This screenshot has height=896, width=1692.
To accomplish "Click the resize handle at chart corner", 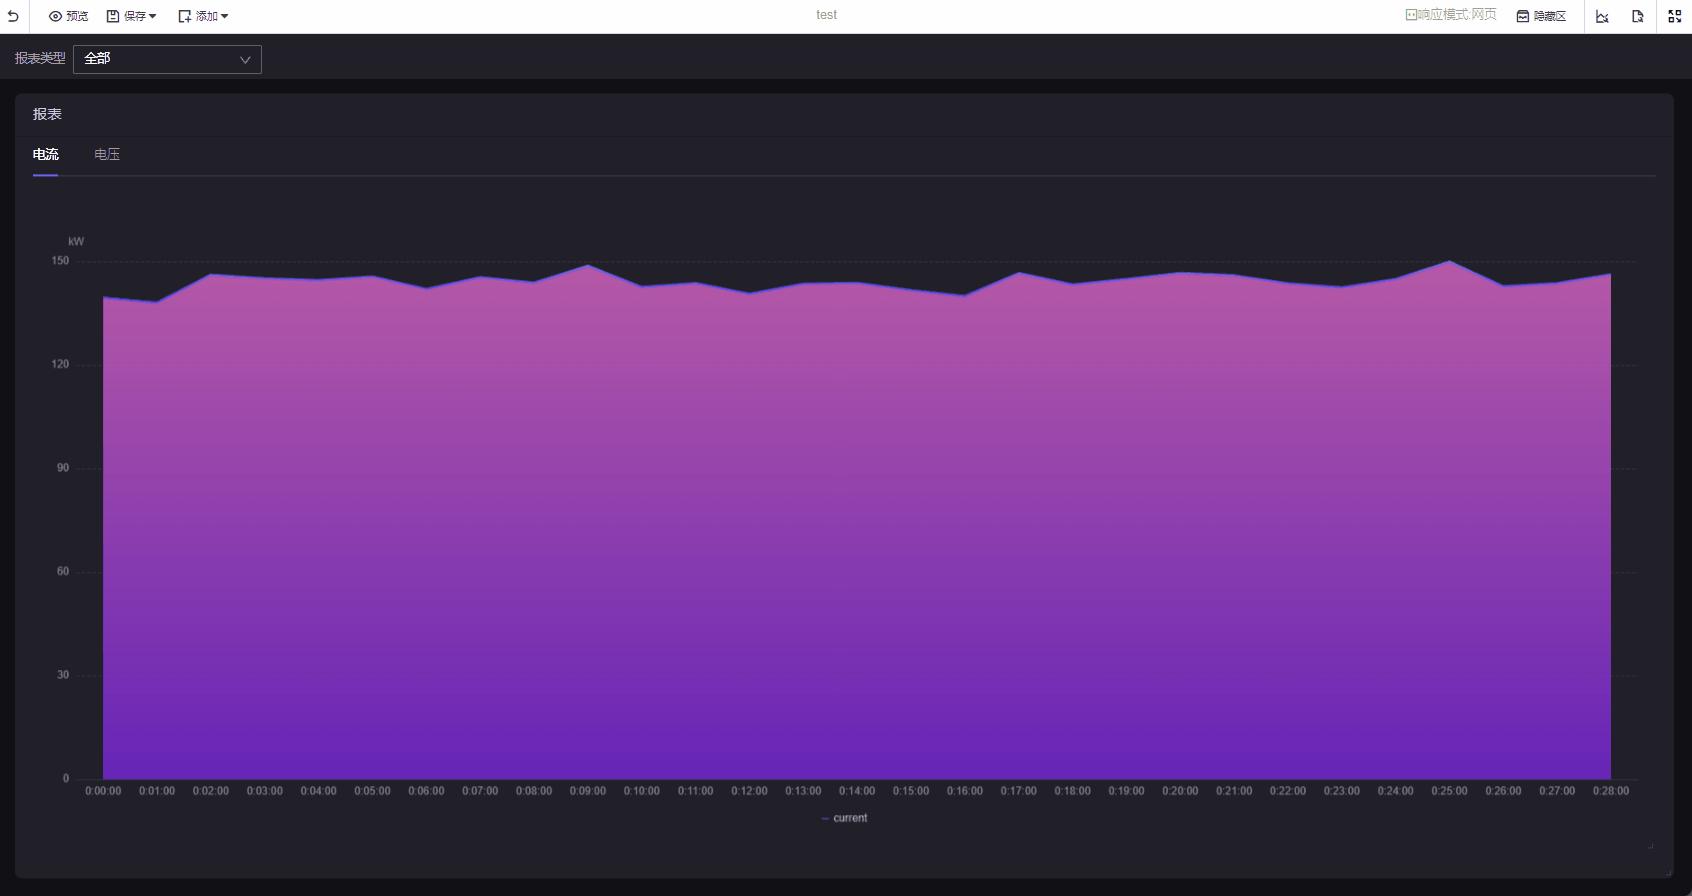I will (1650, 846).
